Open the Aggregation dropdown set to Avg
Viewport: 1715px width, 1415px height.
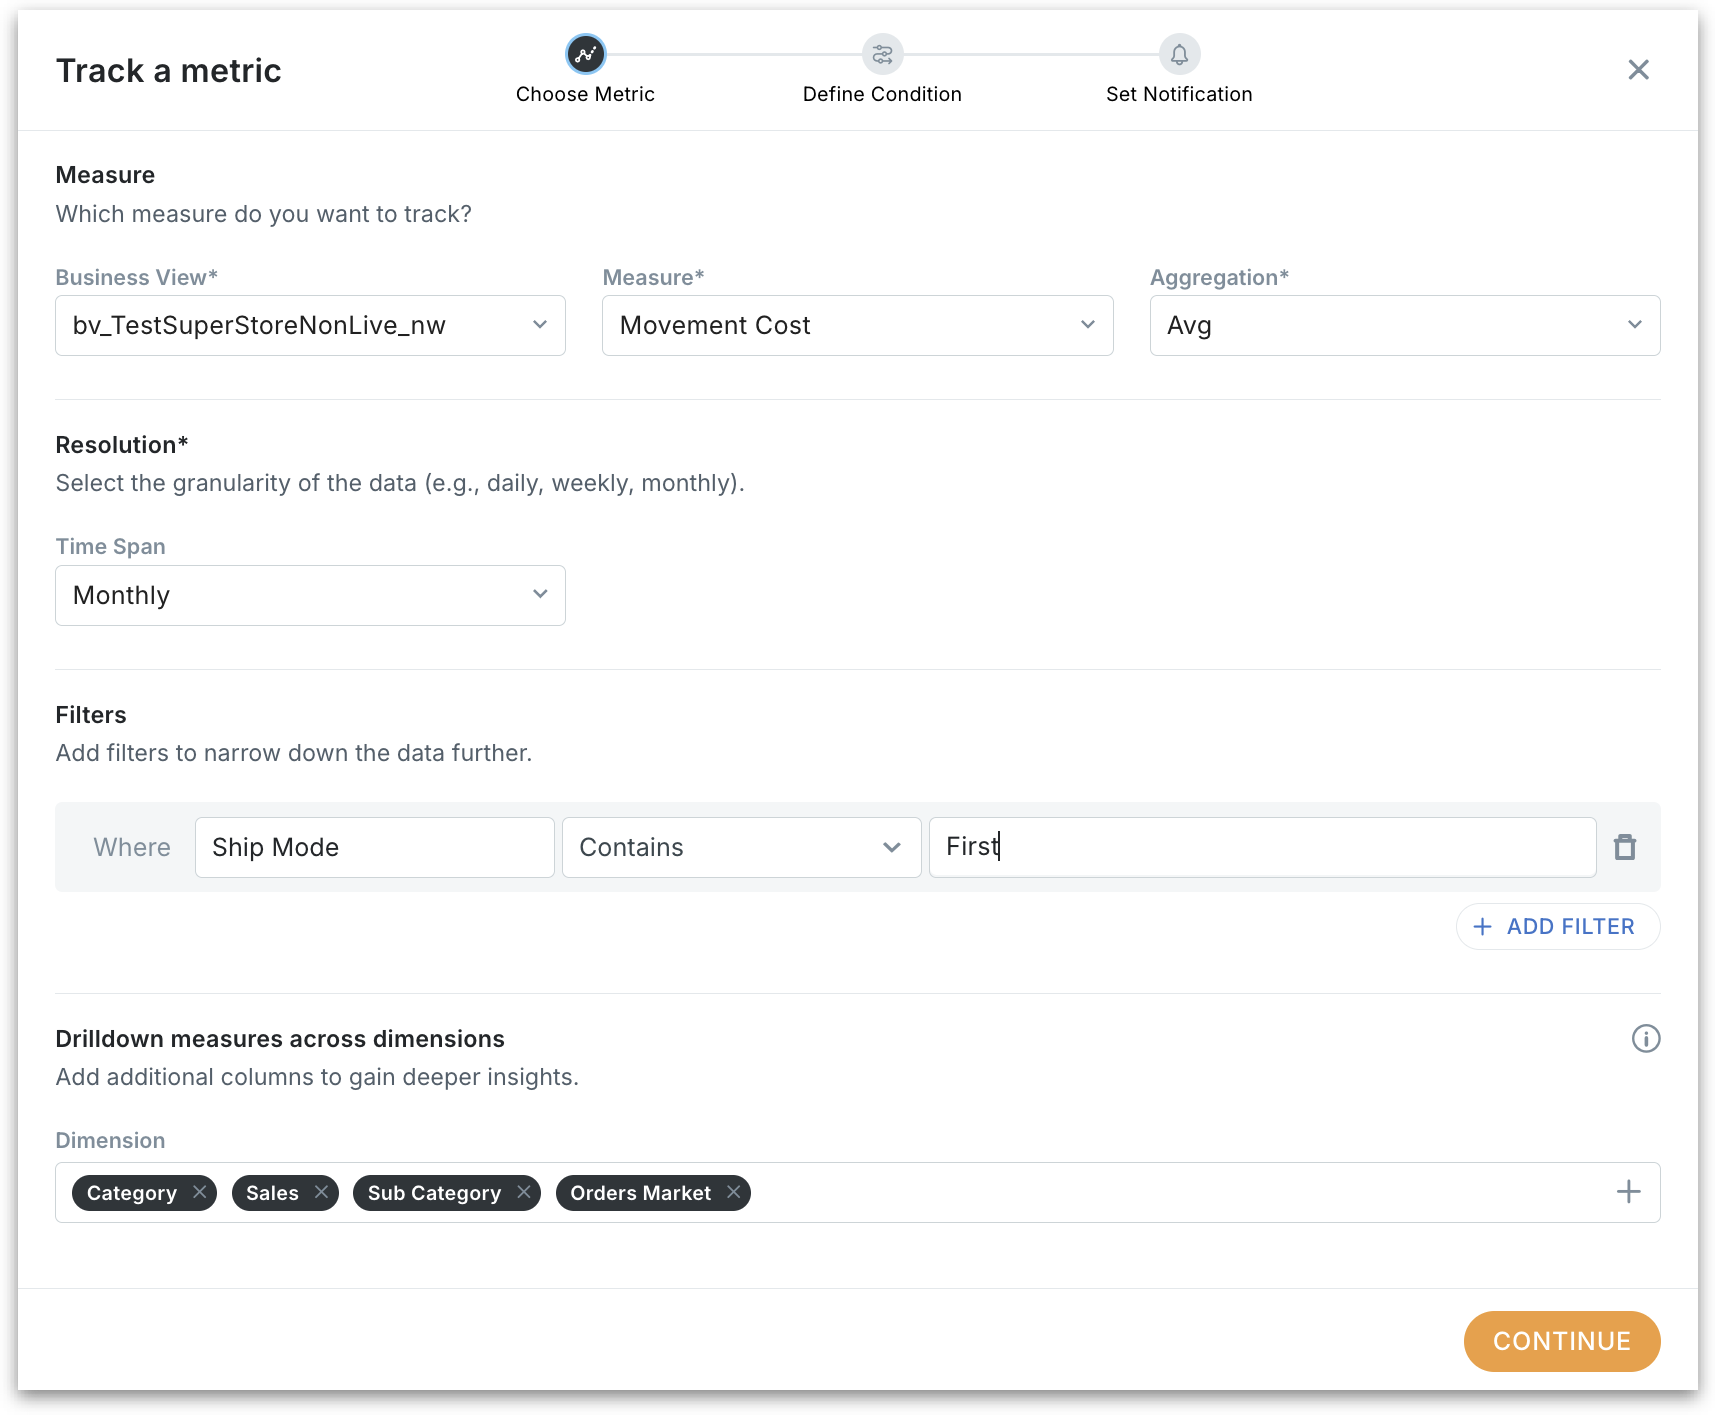coord(1404,325)
